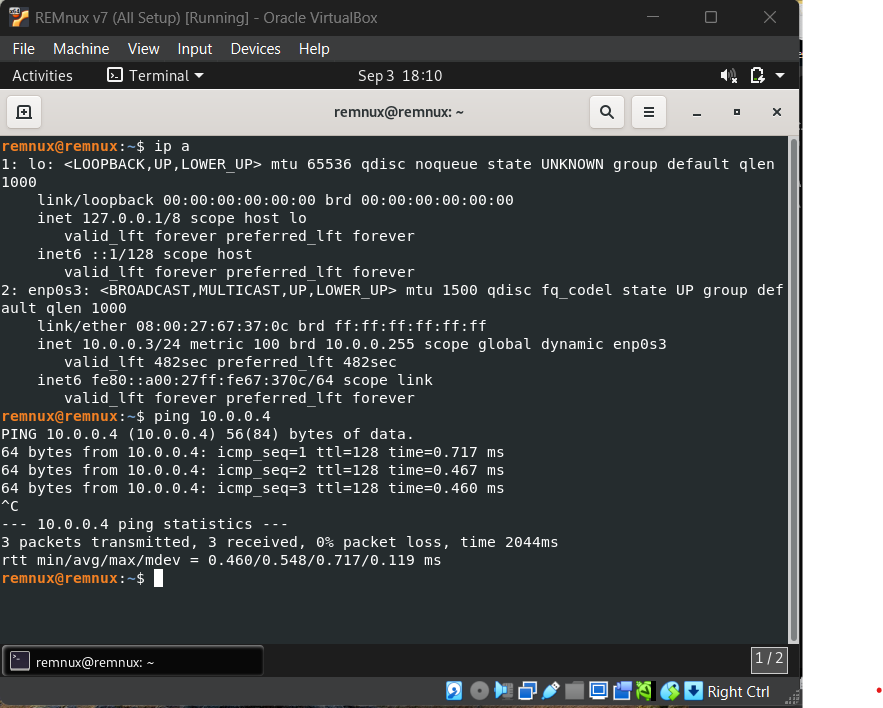The width and height of the screenshot is (883, 708).
Task: Click the Sep 3 18:10 clock
Action: 400,75
